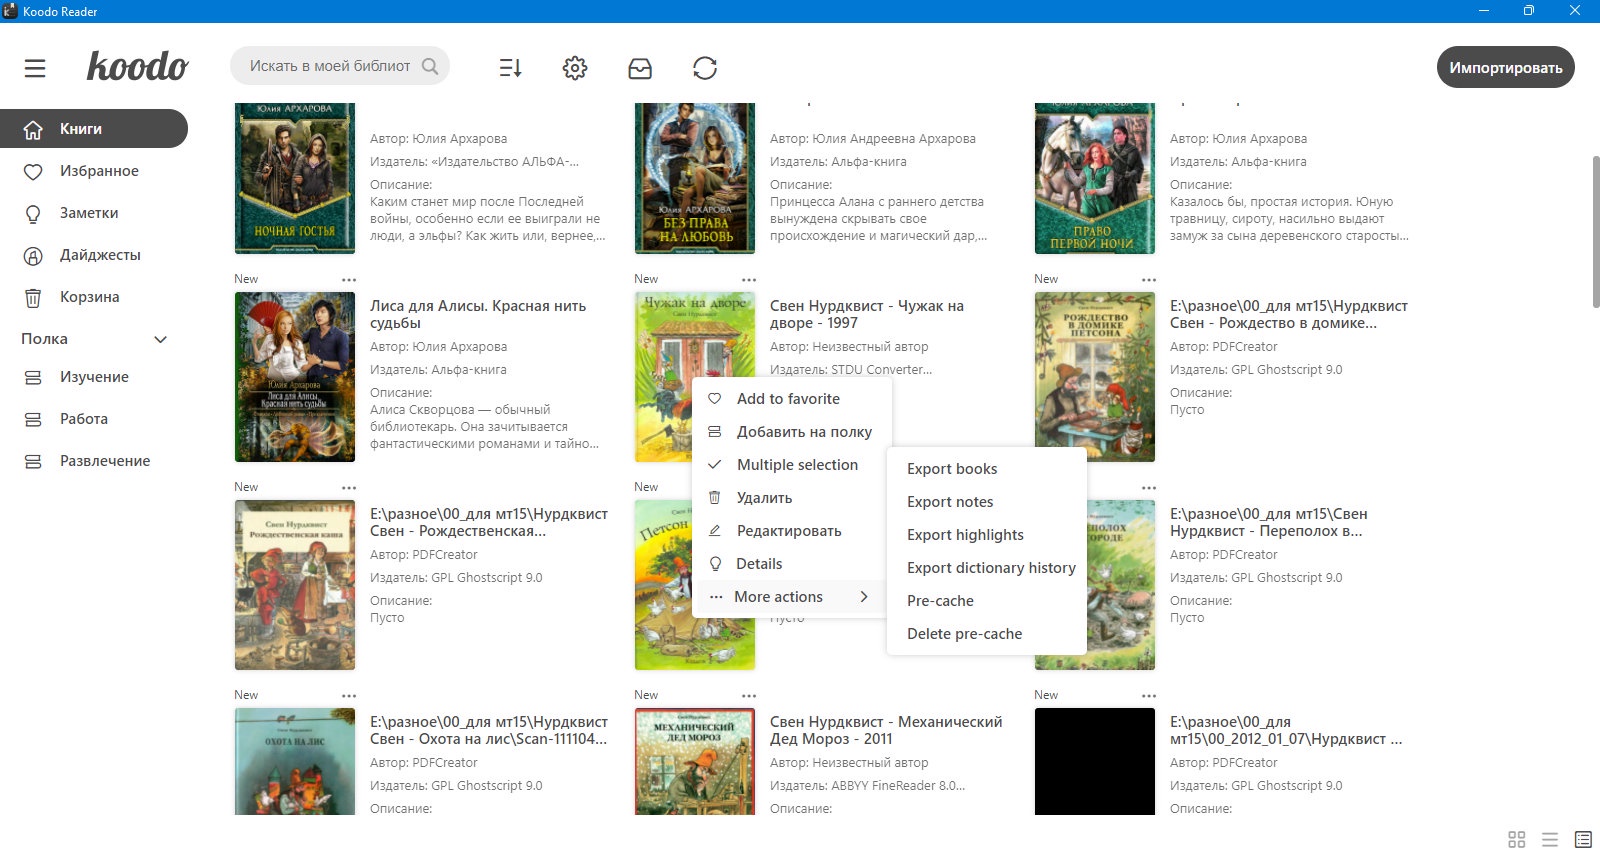Click the sync refresh icon
Viewport: 1600px width, 860px height.
[705, 68]
